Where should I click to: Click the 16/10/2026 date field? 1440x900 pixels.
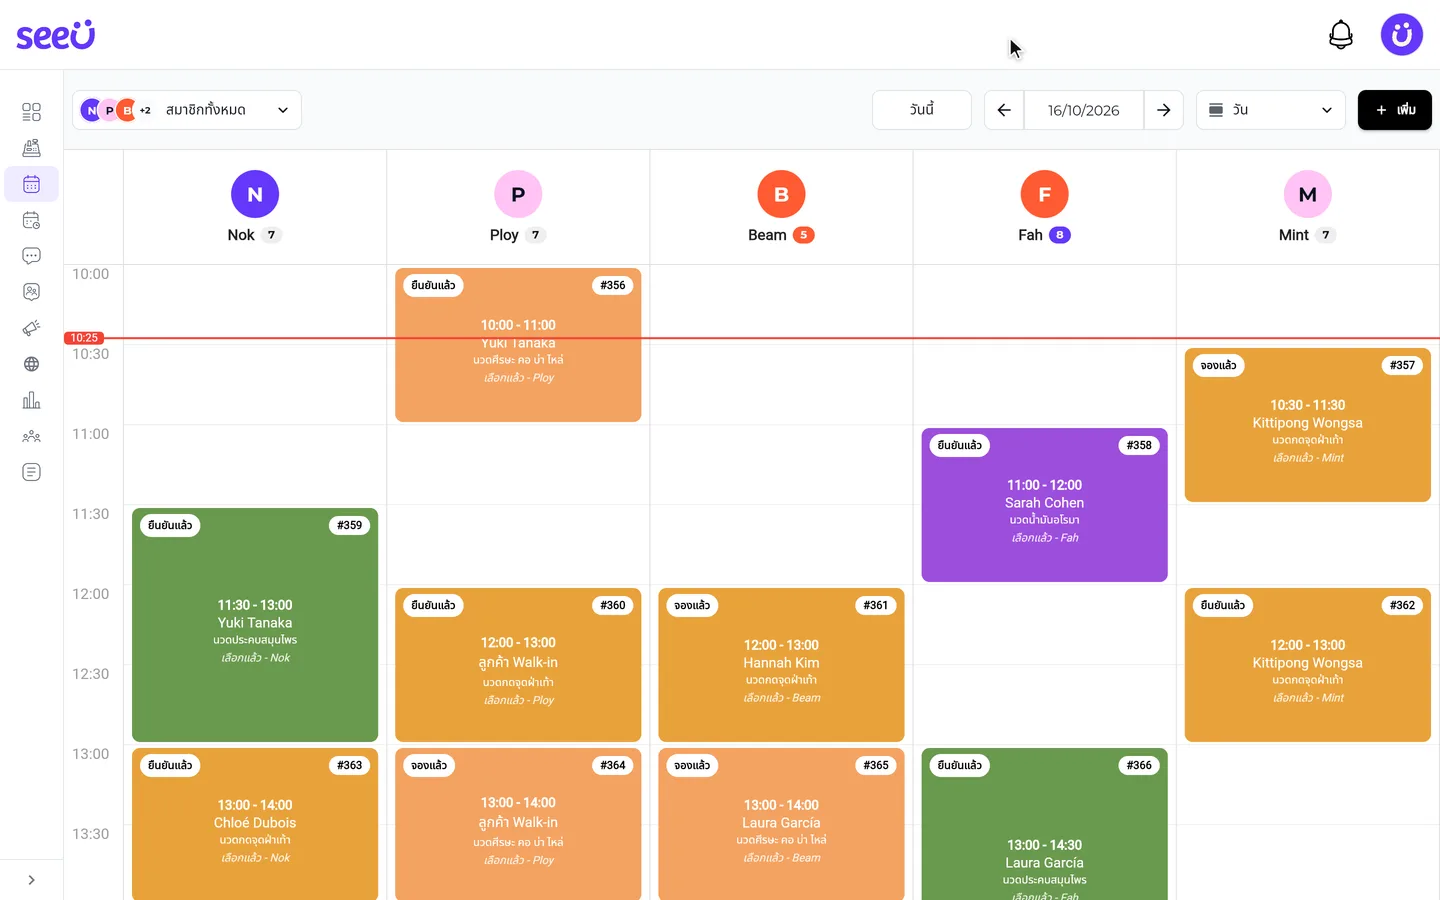pyautogui.click(x=1084, y=110)
